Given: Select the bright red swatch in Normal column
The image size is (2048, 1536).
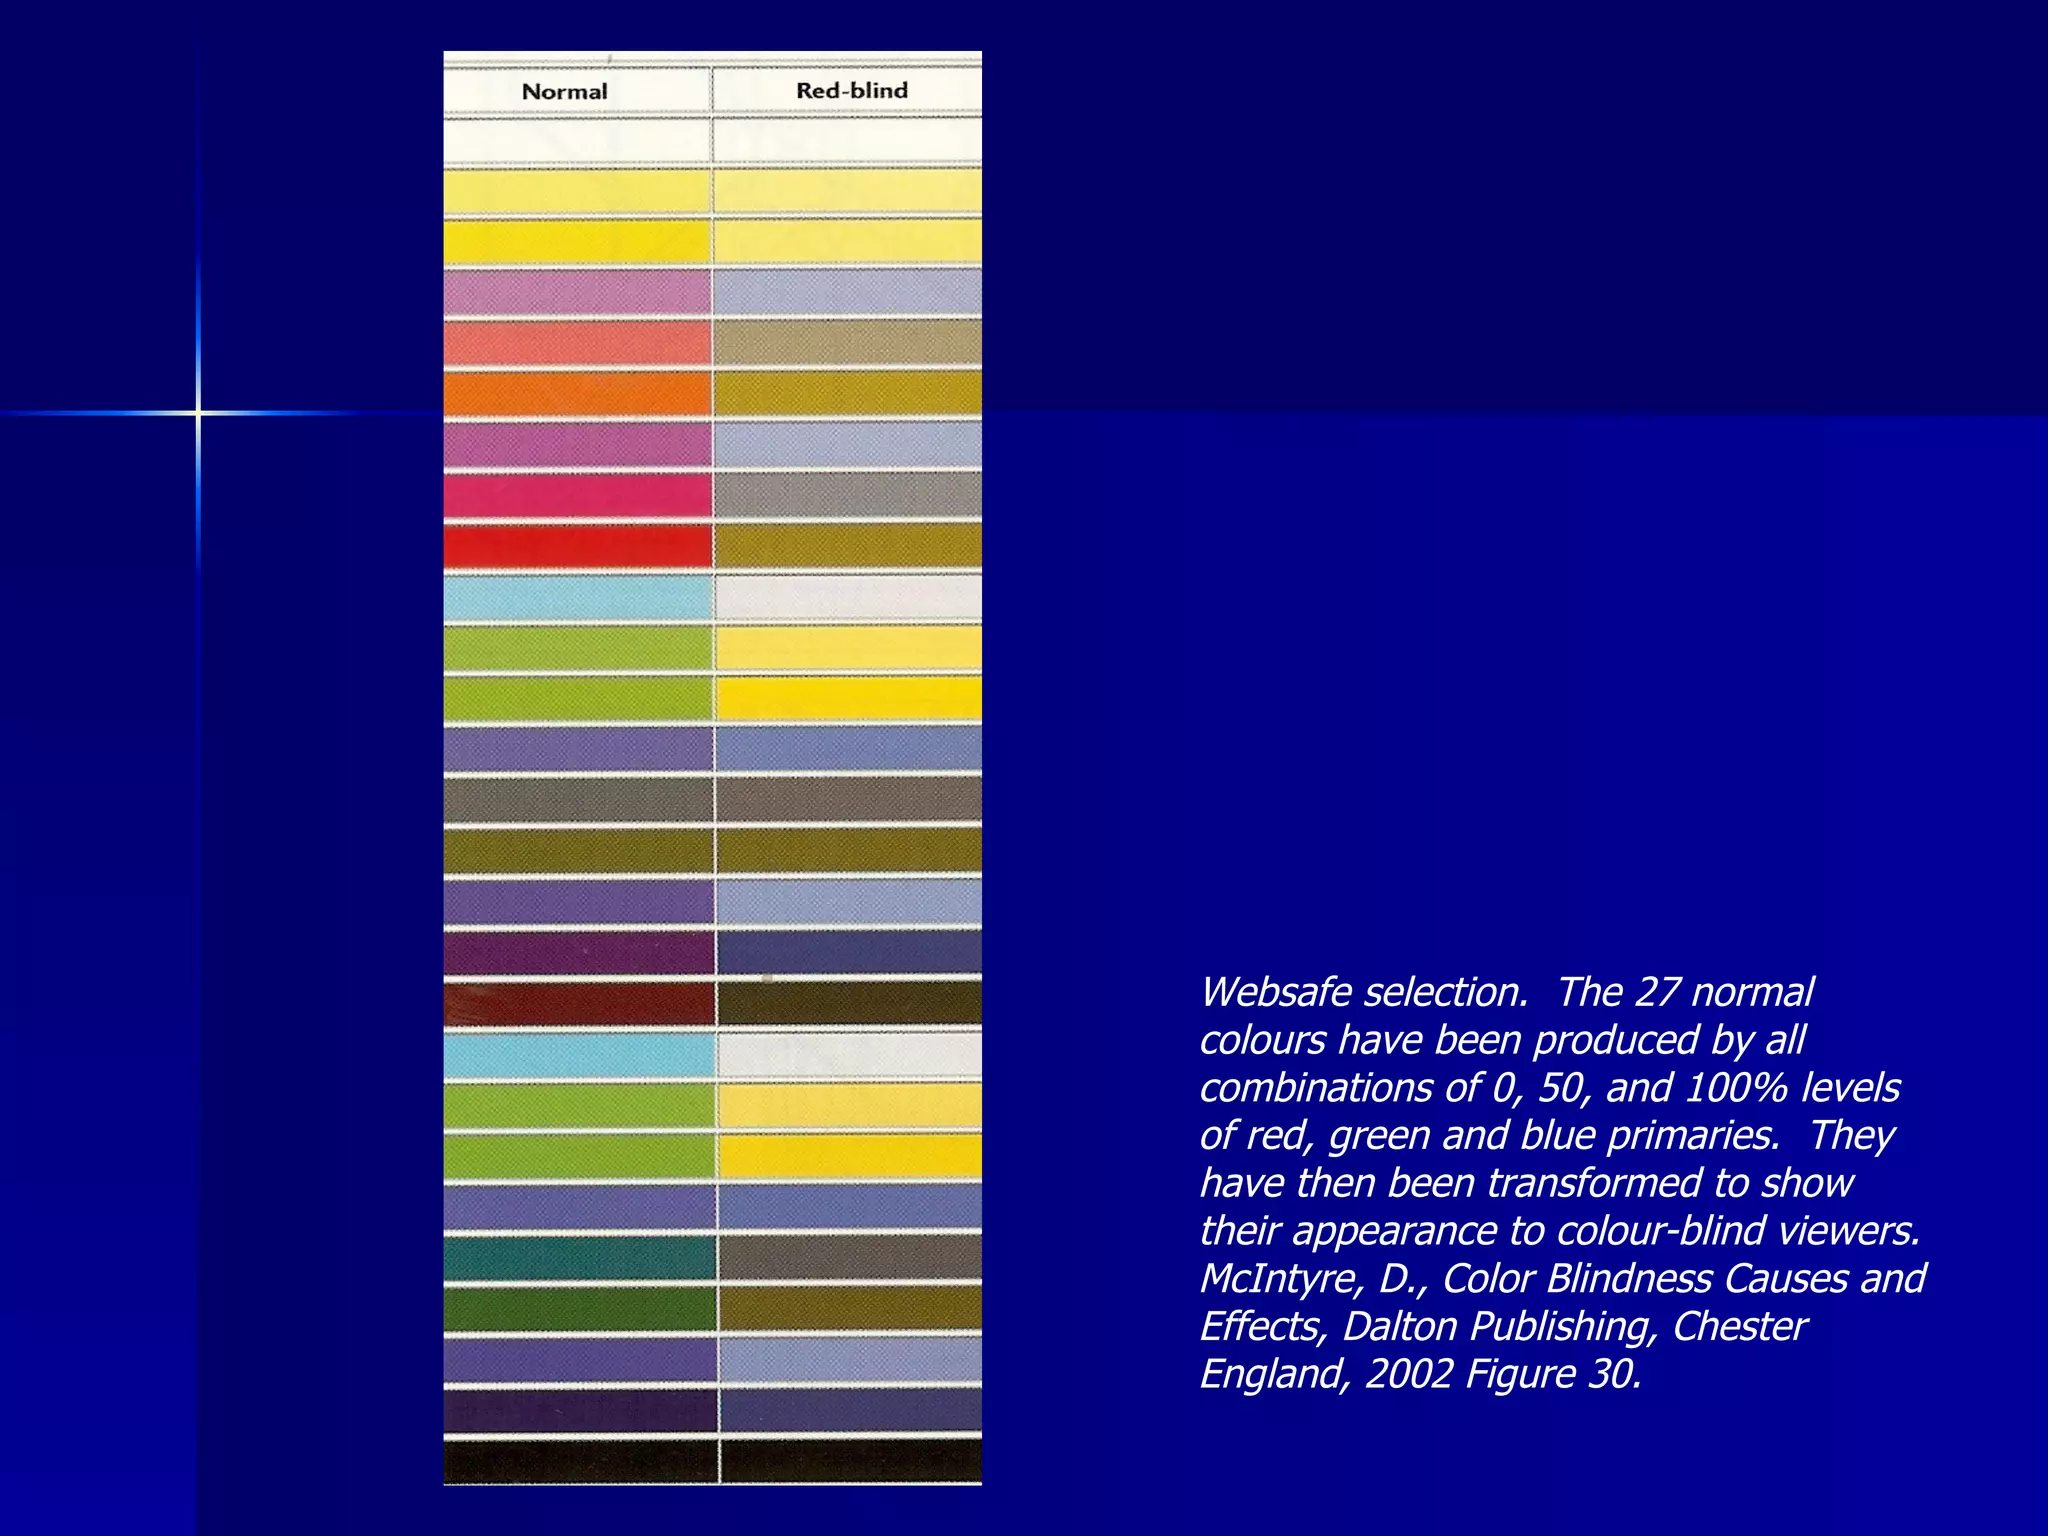Looking at the screenshot, I should coord(578,546).
